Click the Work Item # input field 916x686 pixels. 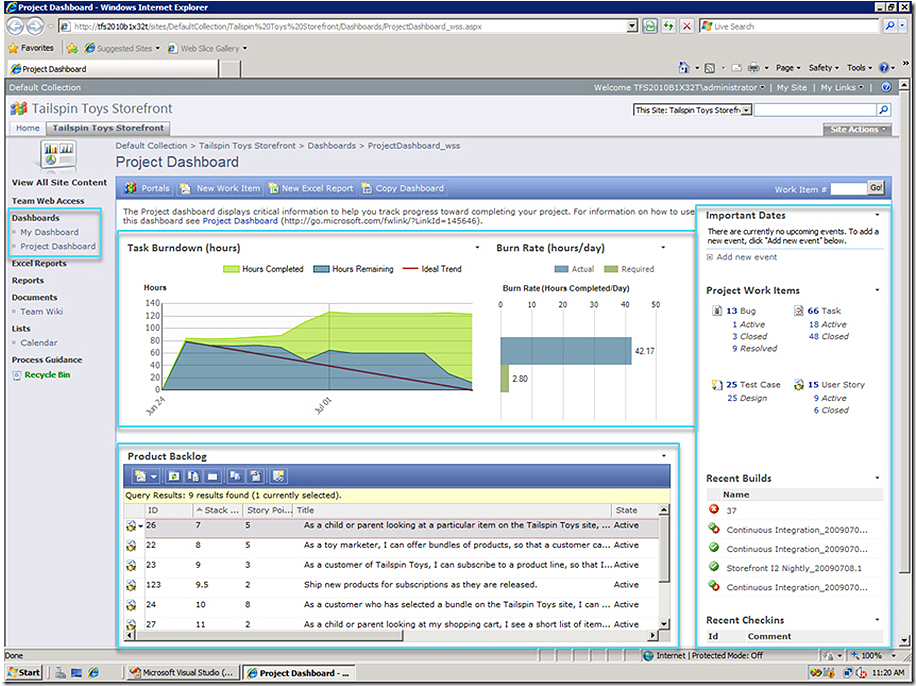tap(847, 188)
